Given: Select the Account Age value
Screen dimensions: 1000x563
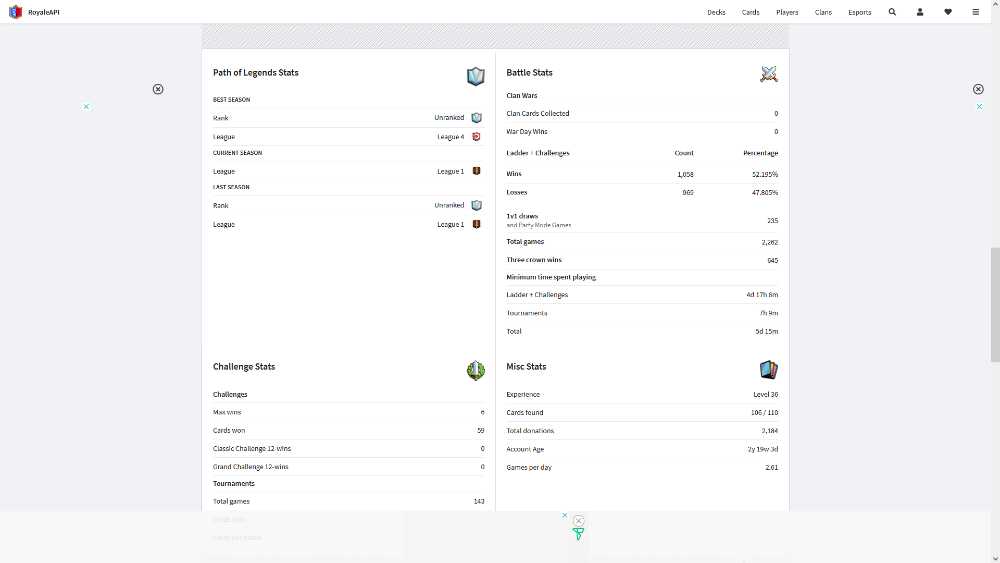Looking at the screenshot, I should click(763, 449).
